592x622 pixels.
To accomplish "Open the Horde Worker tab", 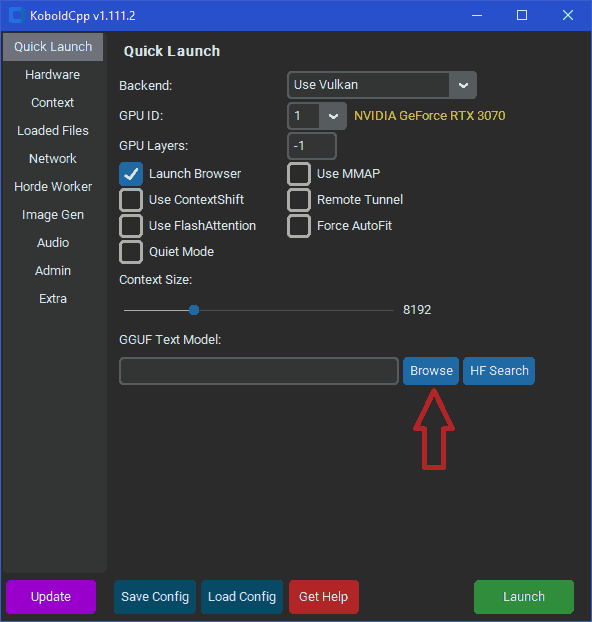I will 53,186.
